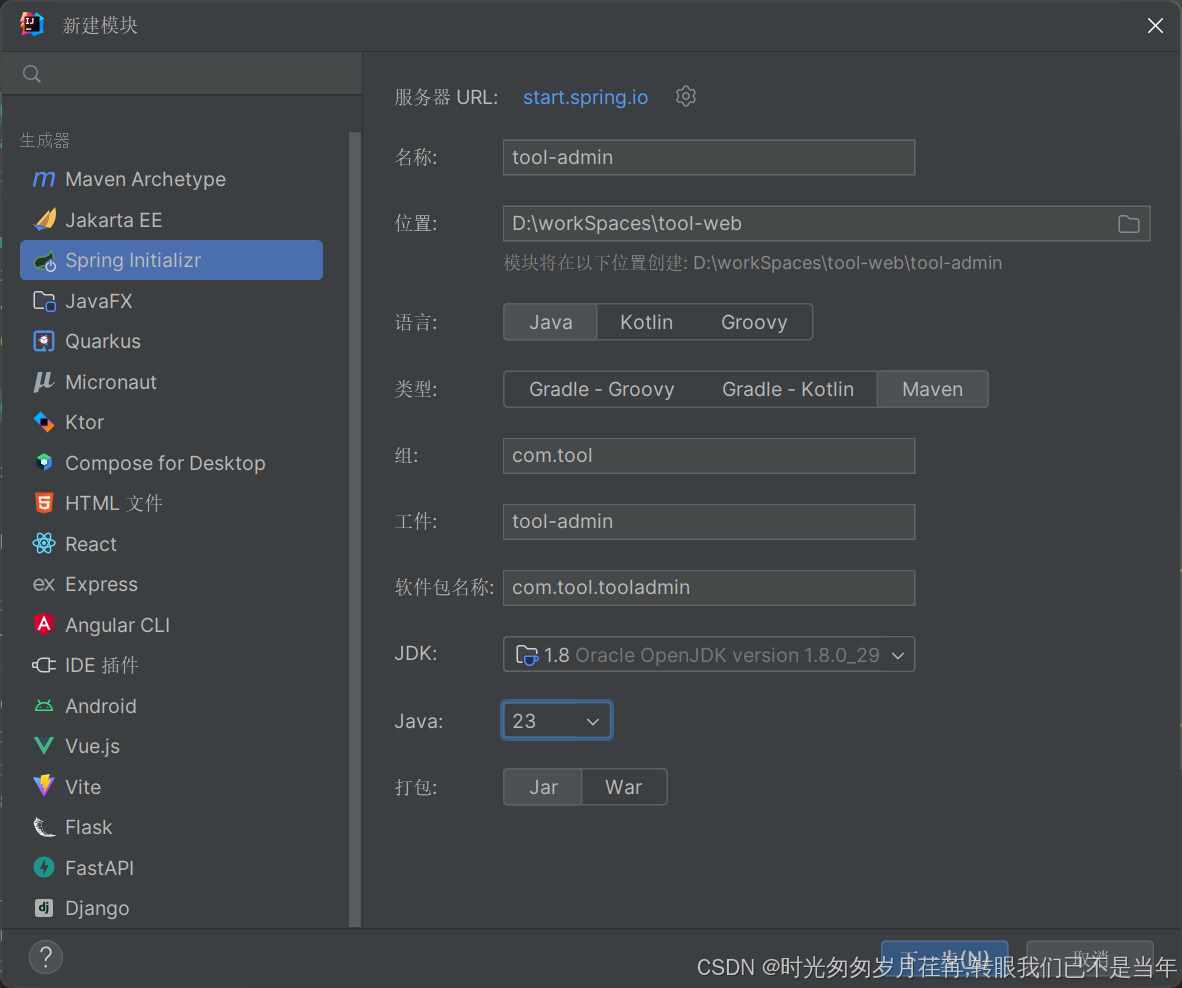Click the location path field
The image size is (1182, 988).
click(x=826, y=224)
